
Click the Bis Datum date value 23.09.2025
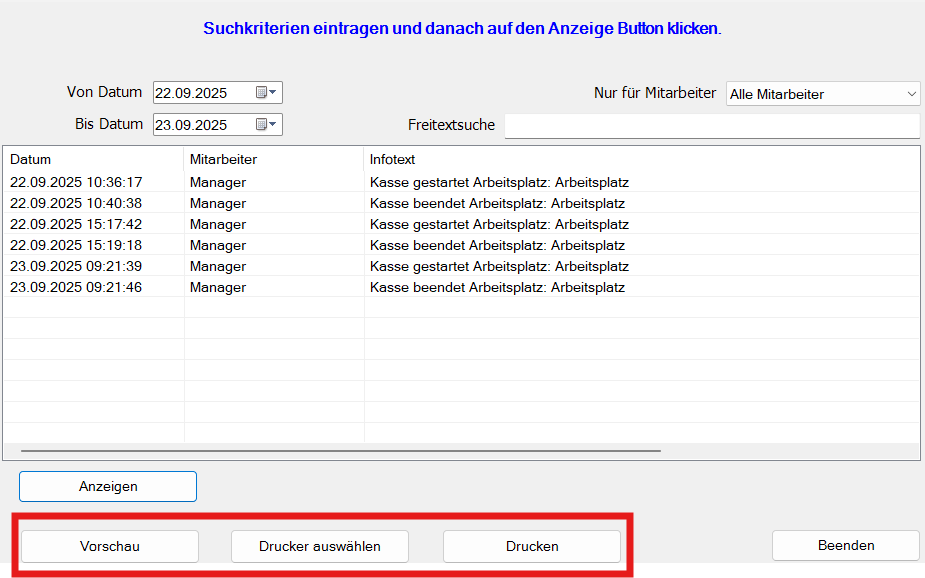click(191, 125)
